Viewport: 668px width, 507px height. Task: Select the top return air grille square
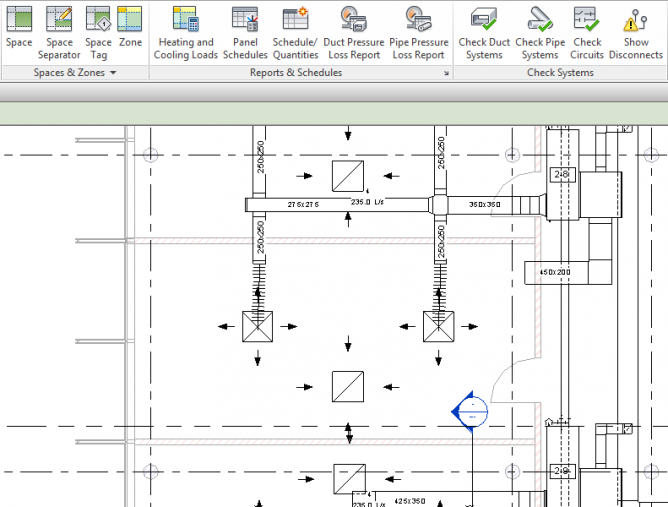pos(348,176)
